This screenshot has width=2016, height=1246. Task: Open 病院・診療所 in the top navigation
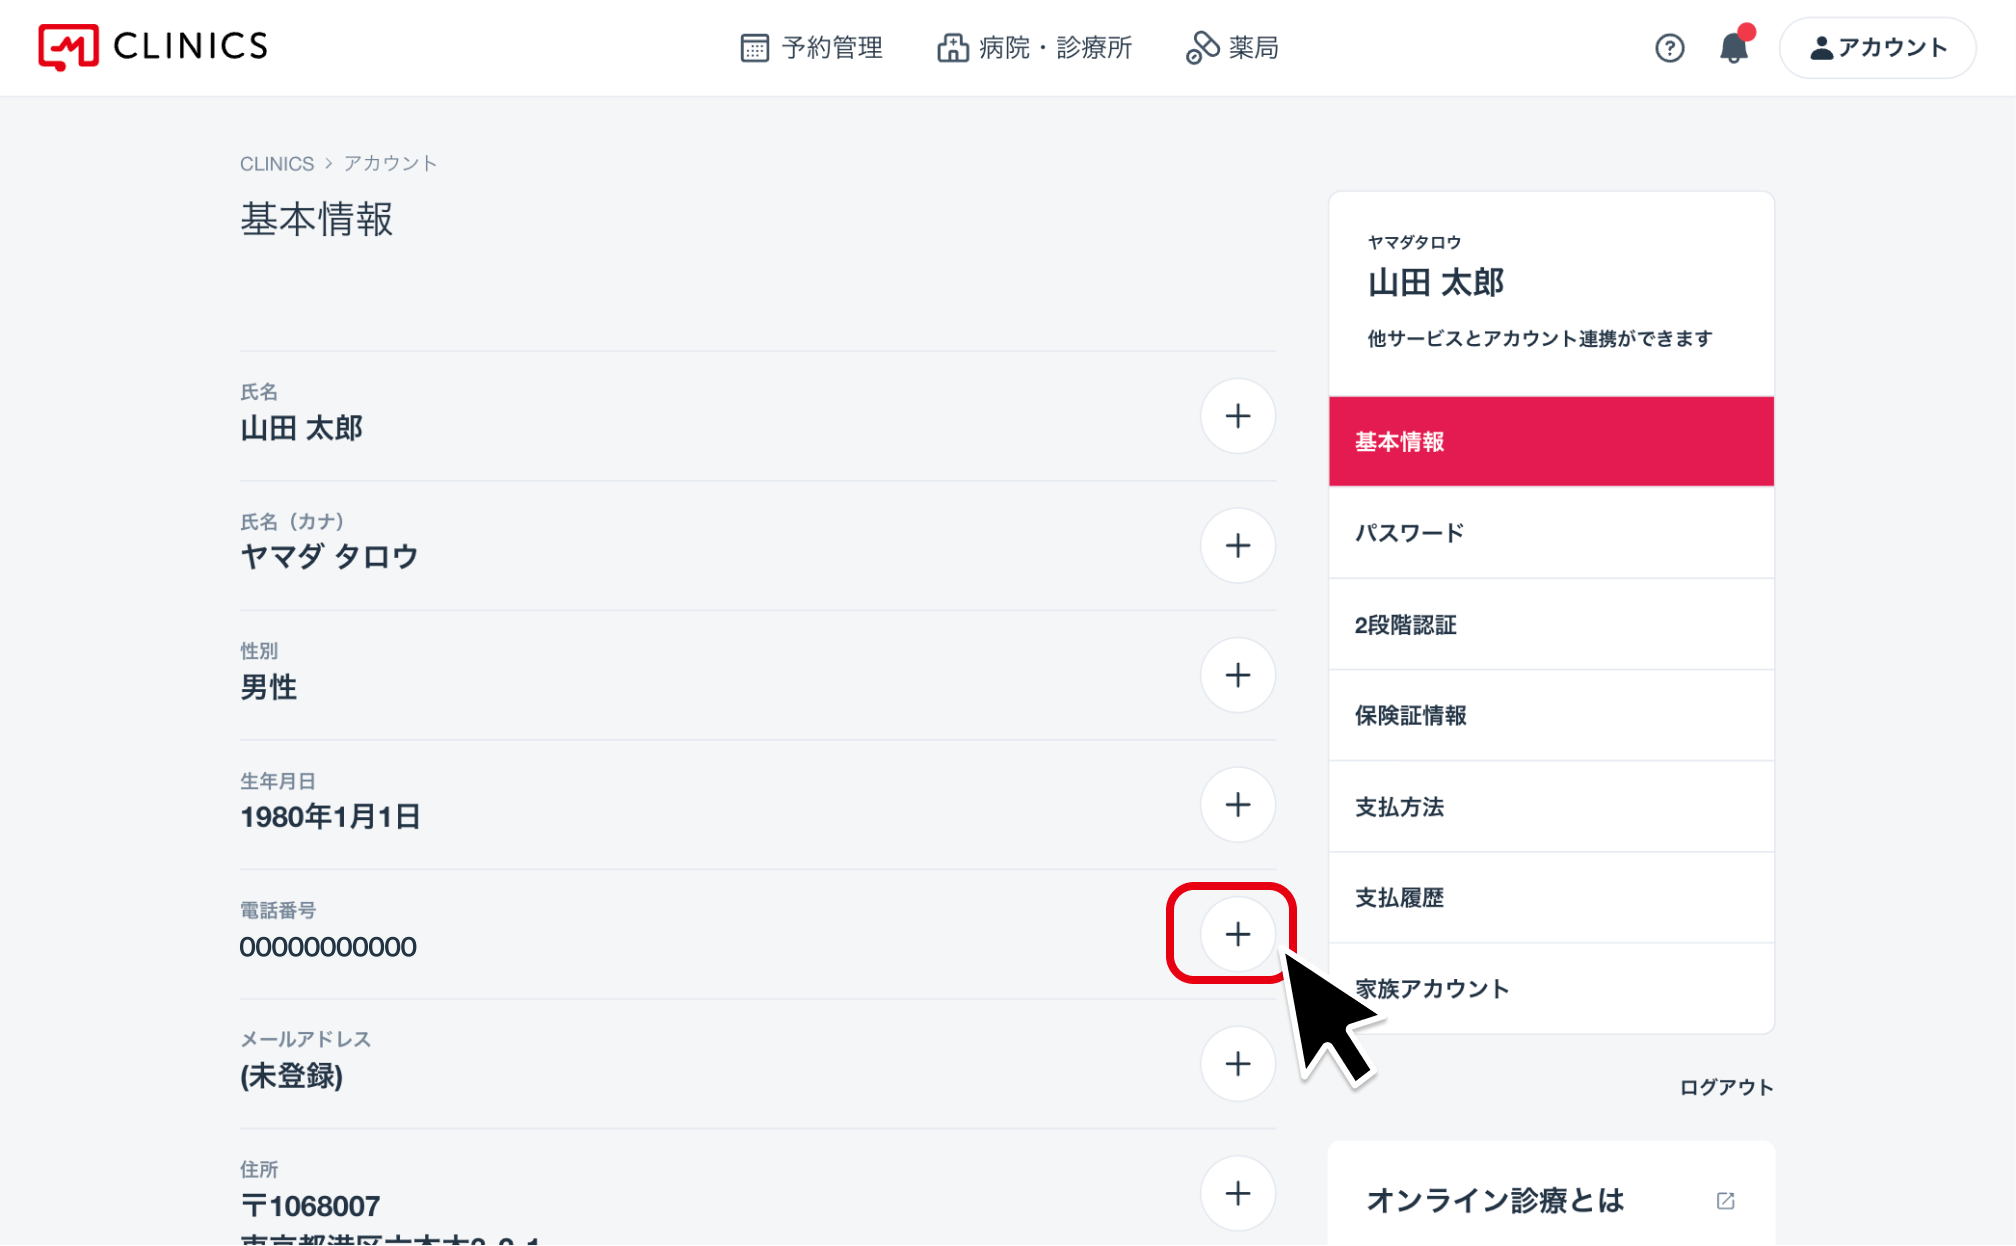pos(1034,47)
